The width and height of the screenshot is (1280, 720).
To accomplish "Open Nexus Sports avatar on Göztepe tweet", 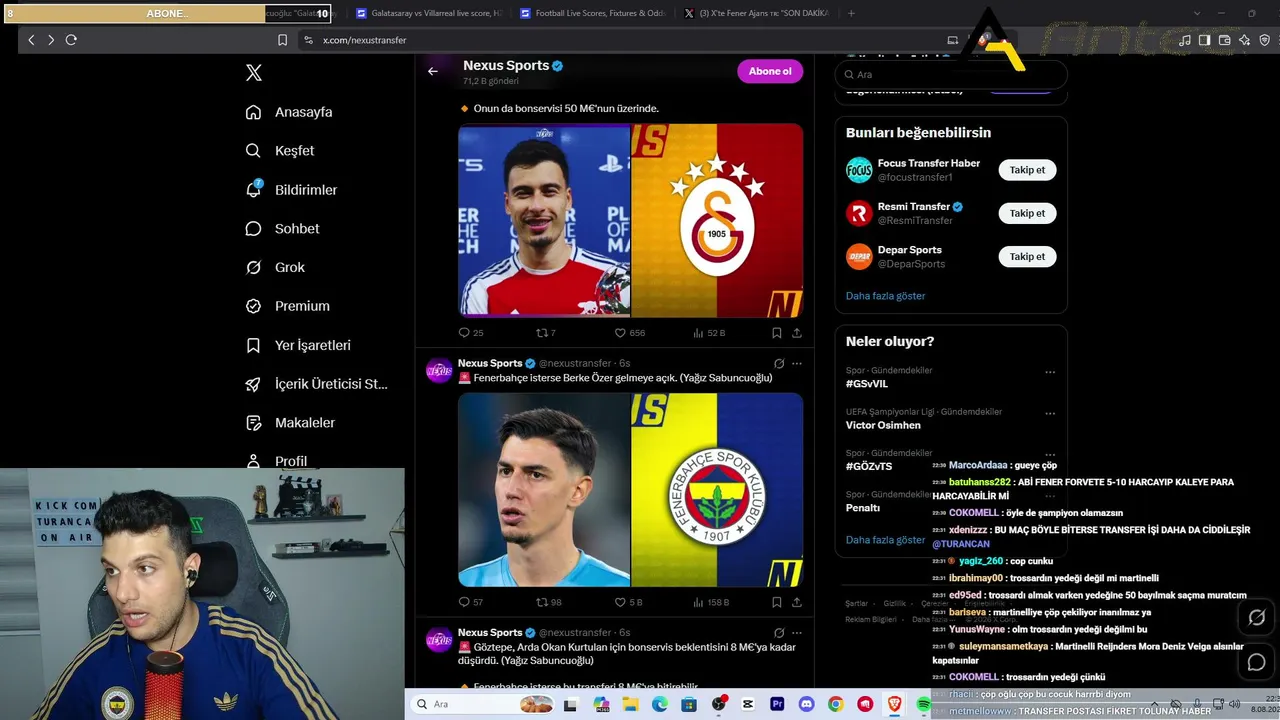I will click(x=439, y=640).
